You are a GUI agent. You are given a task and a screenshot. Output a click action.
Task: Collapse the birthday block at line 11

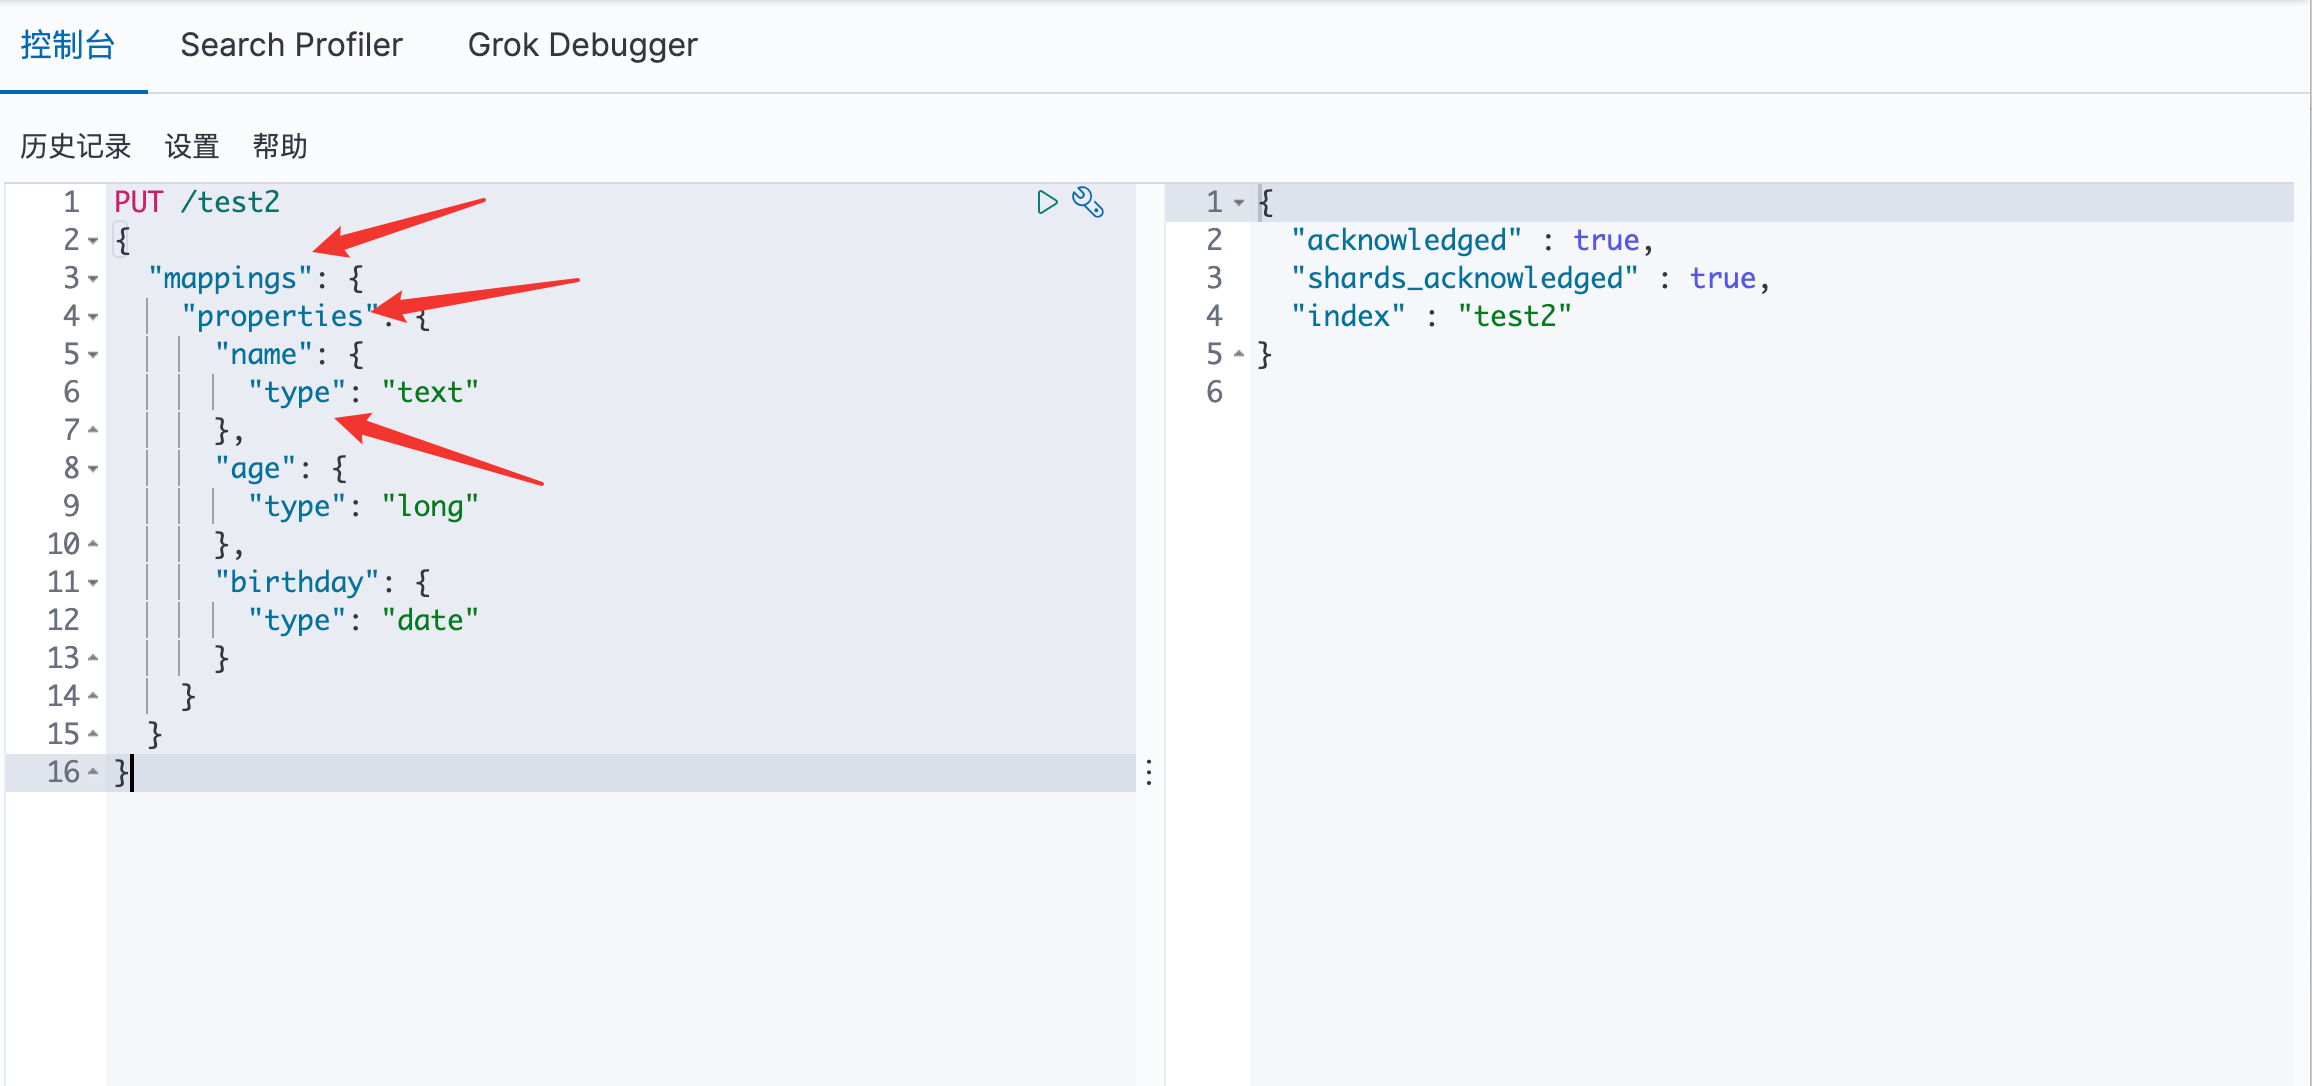tap(93, 583)
